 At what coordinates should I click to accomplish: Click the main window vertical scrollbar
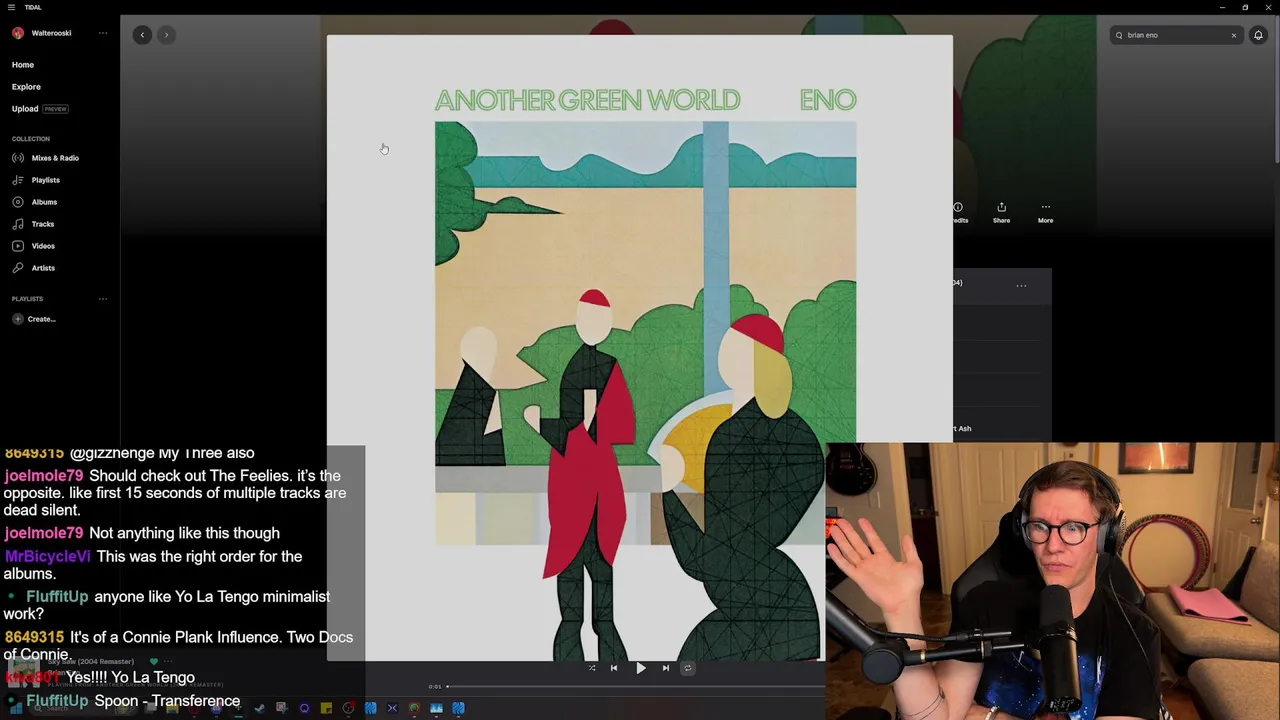click(x=1276, y=90)
